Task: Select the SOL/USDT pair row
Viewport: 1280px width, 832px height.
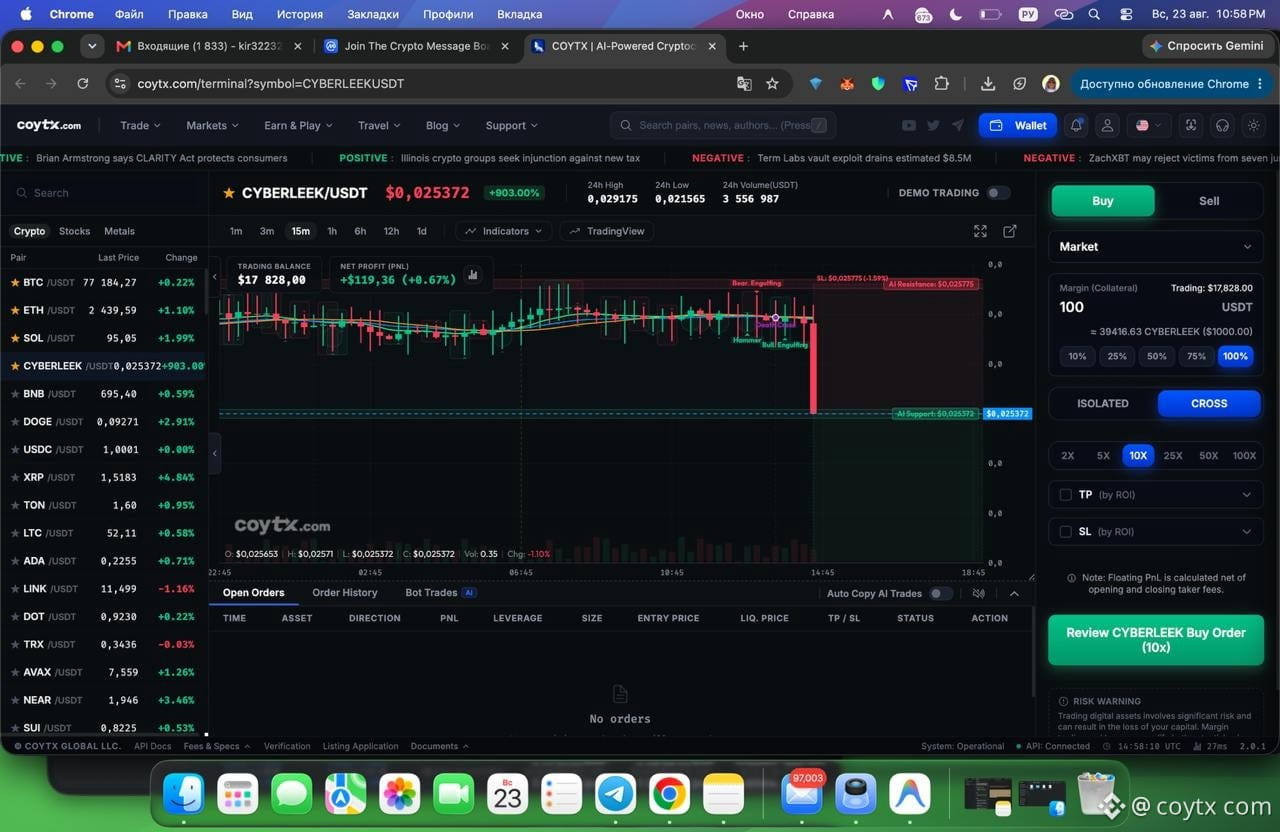Action: tap(104, 338)
